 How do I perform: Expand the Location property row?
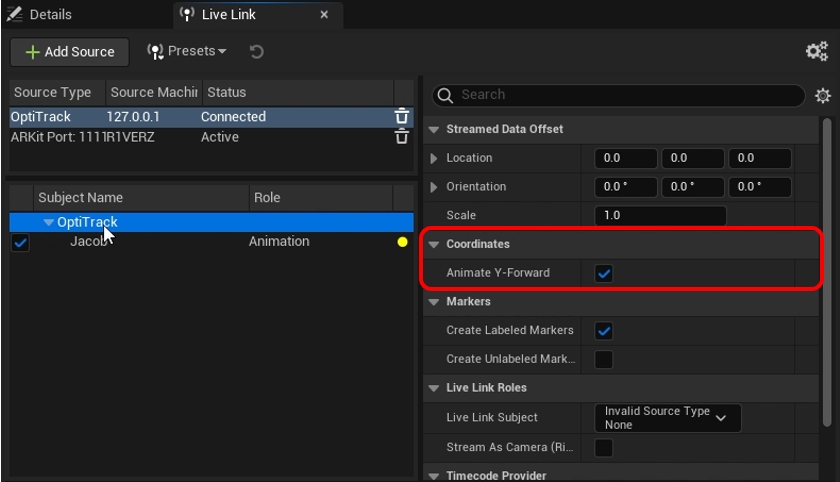coord(433,158)
